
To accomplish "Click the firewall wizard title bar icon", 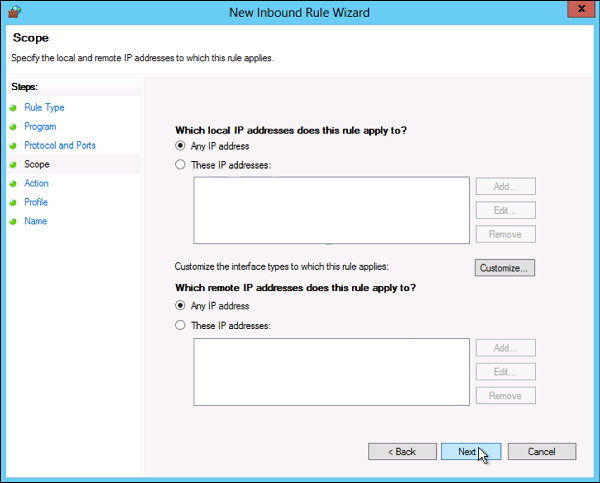I will tap(15, 12).
